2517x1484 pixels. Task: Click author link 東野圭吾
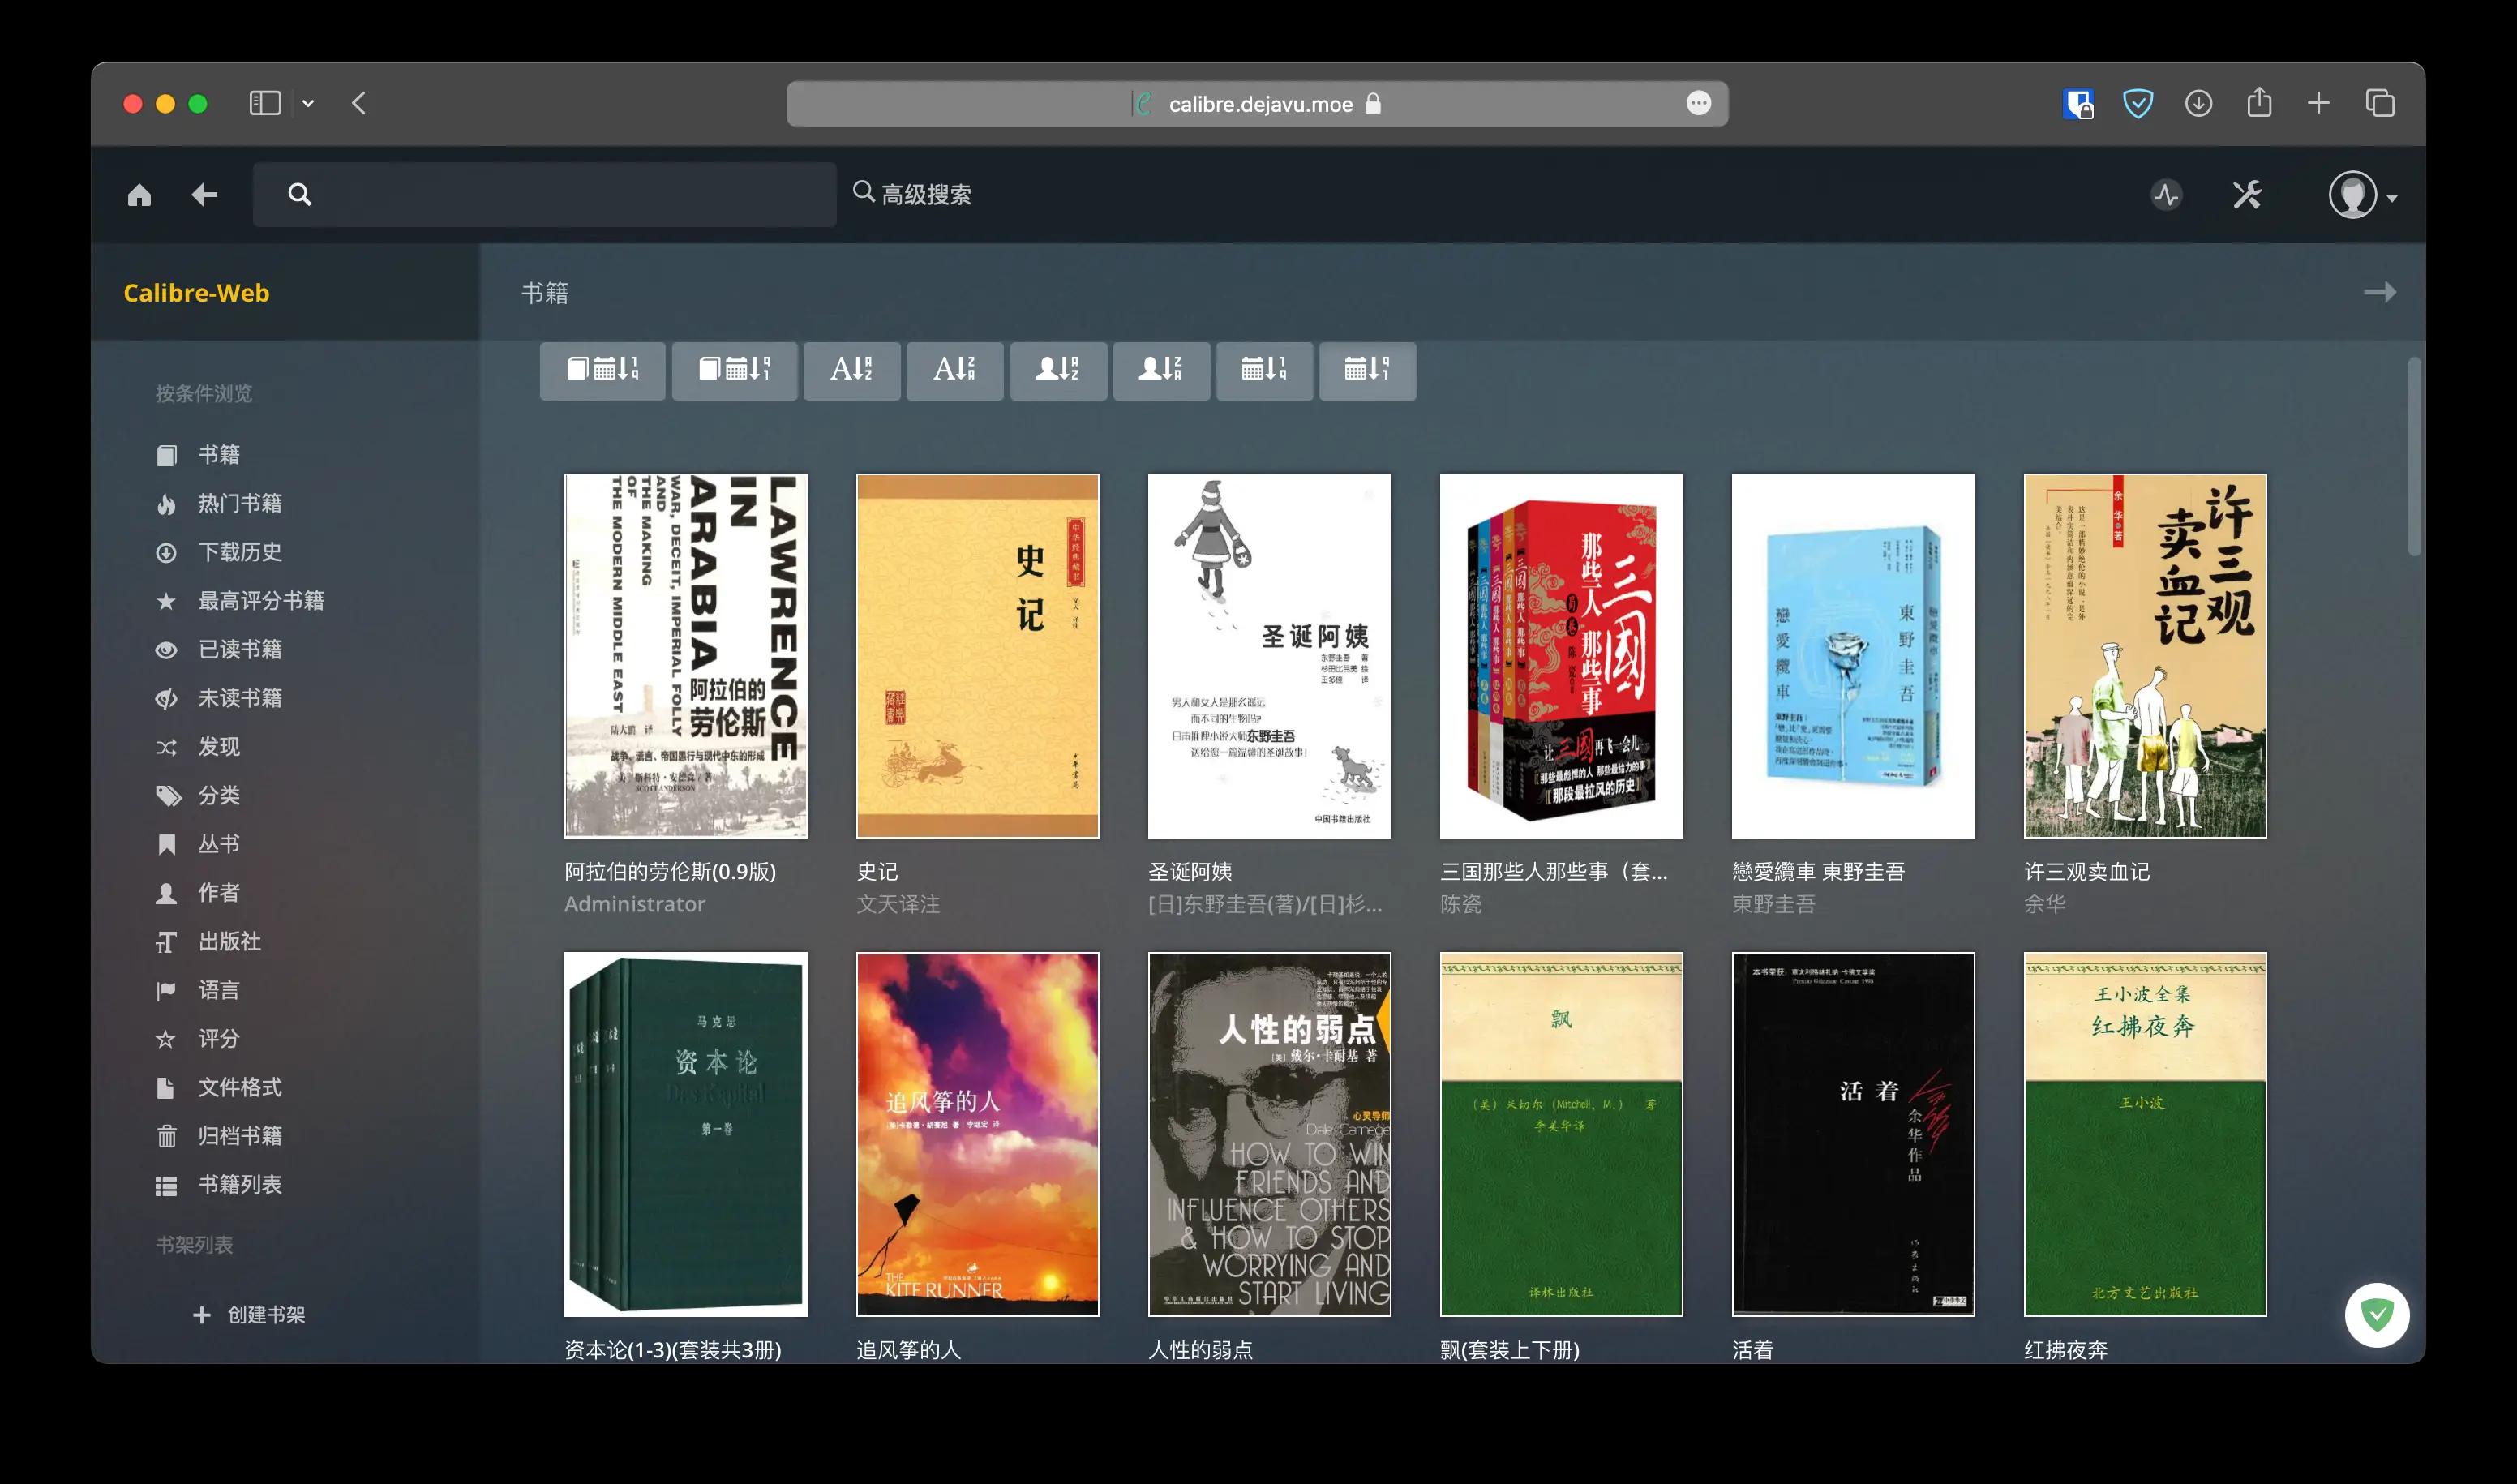[x=1774, y=904]
